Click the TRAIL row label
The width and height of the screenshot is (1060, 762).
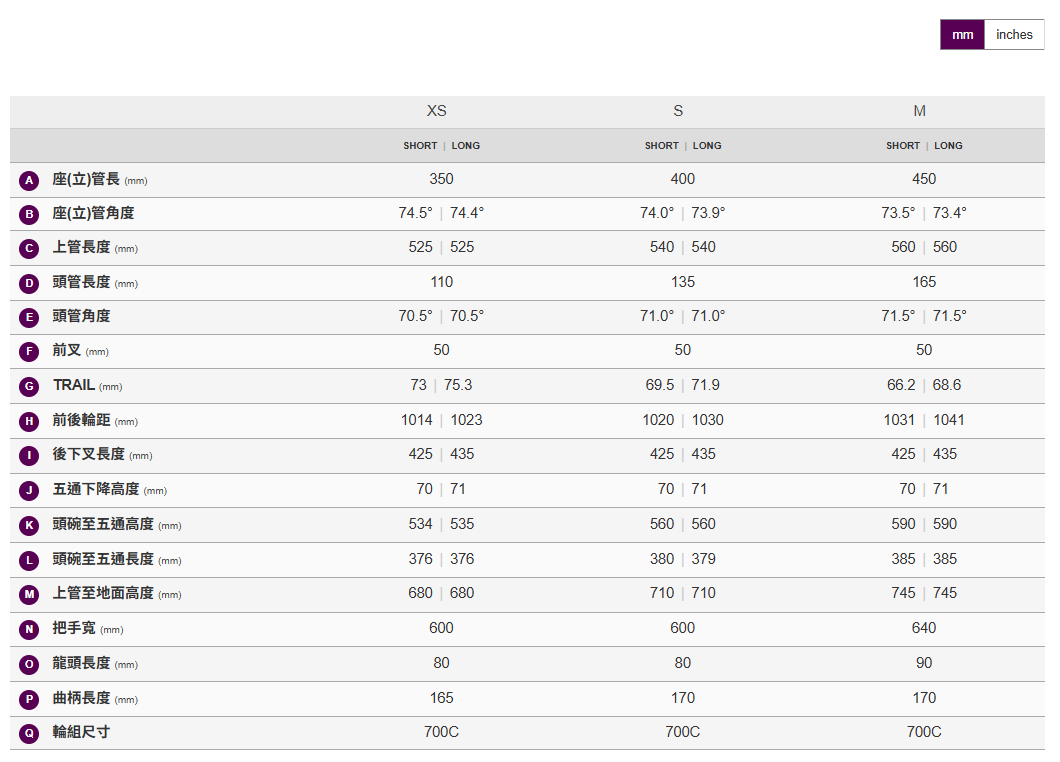[x=74, y=385]
